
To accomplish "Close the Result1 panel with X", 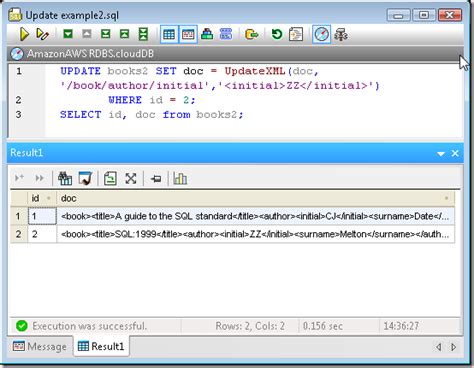I will click(x=455, y=153).
